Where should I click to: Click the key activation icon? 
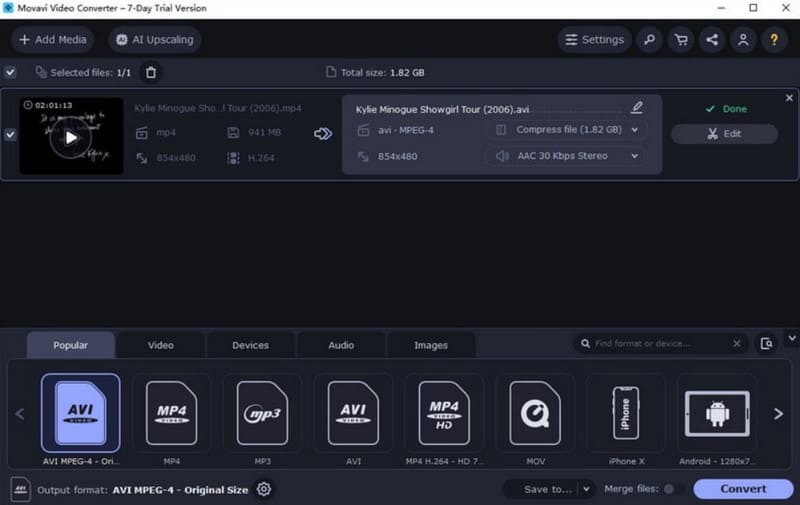click(x=649, y=40)
